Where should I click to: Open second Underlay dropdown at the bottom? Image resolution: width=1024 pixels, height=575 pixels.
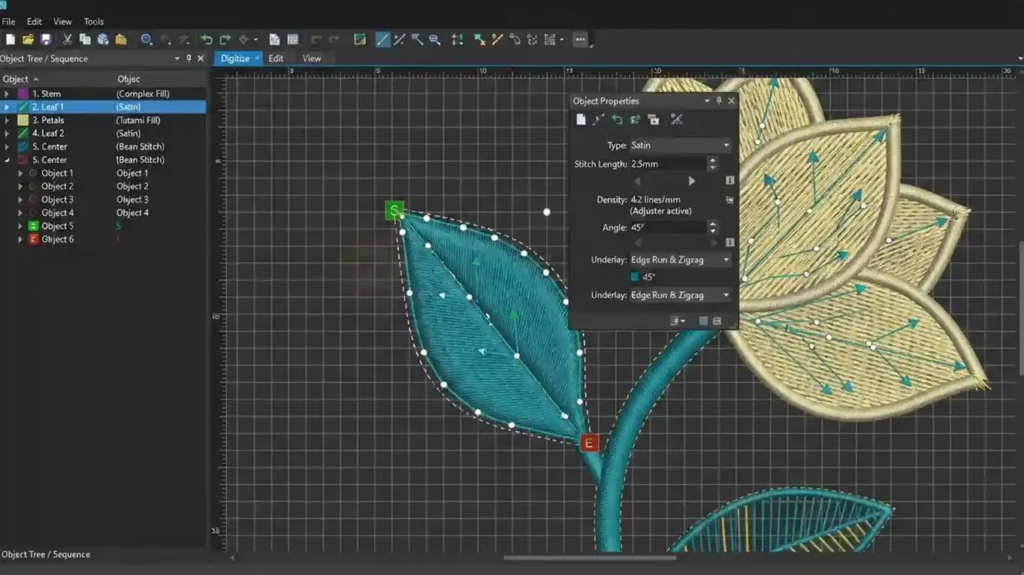[680, 295]
